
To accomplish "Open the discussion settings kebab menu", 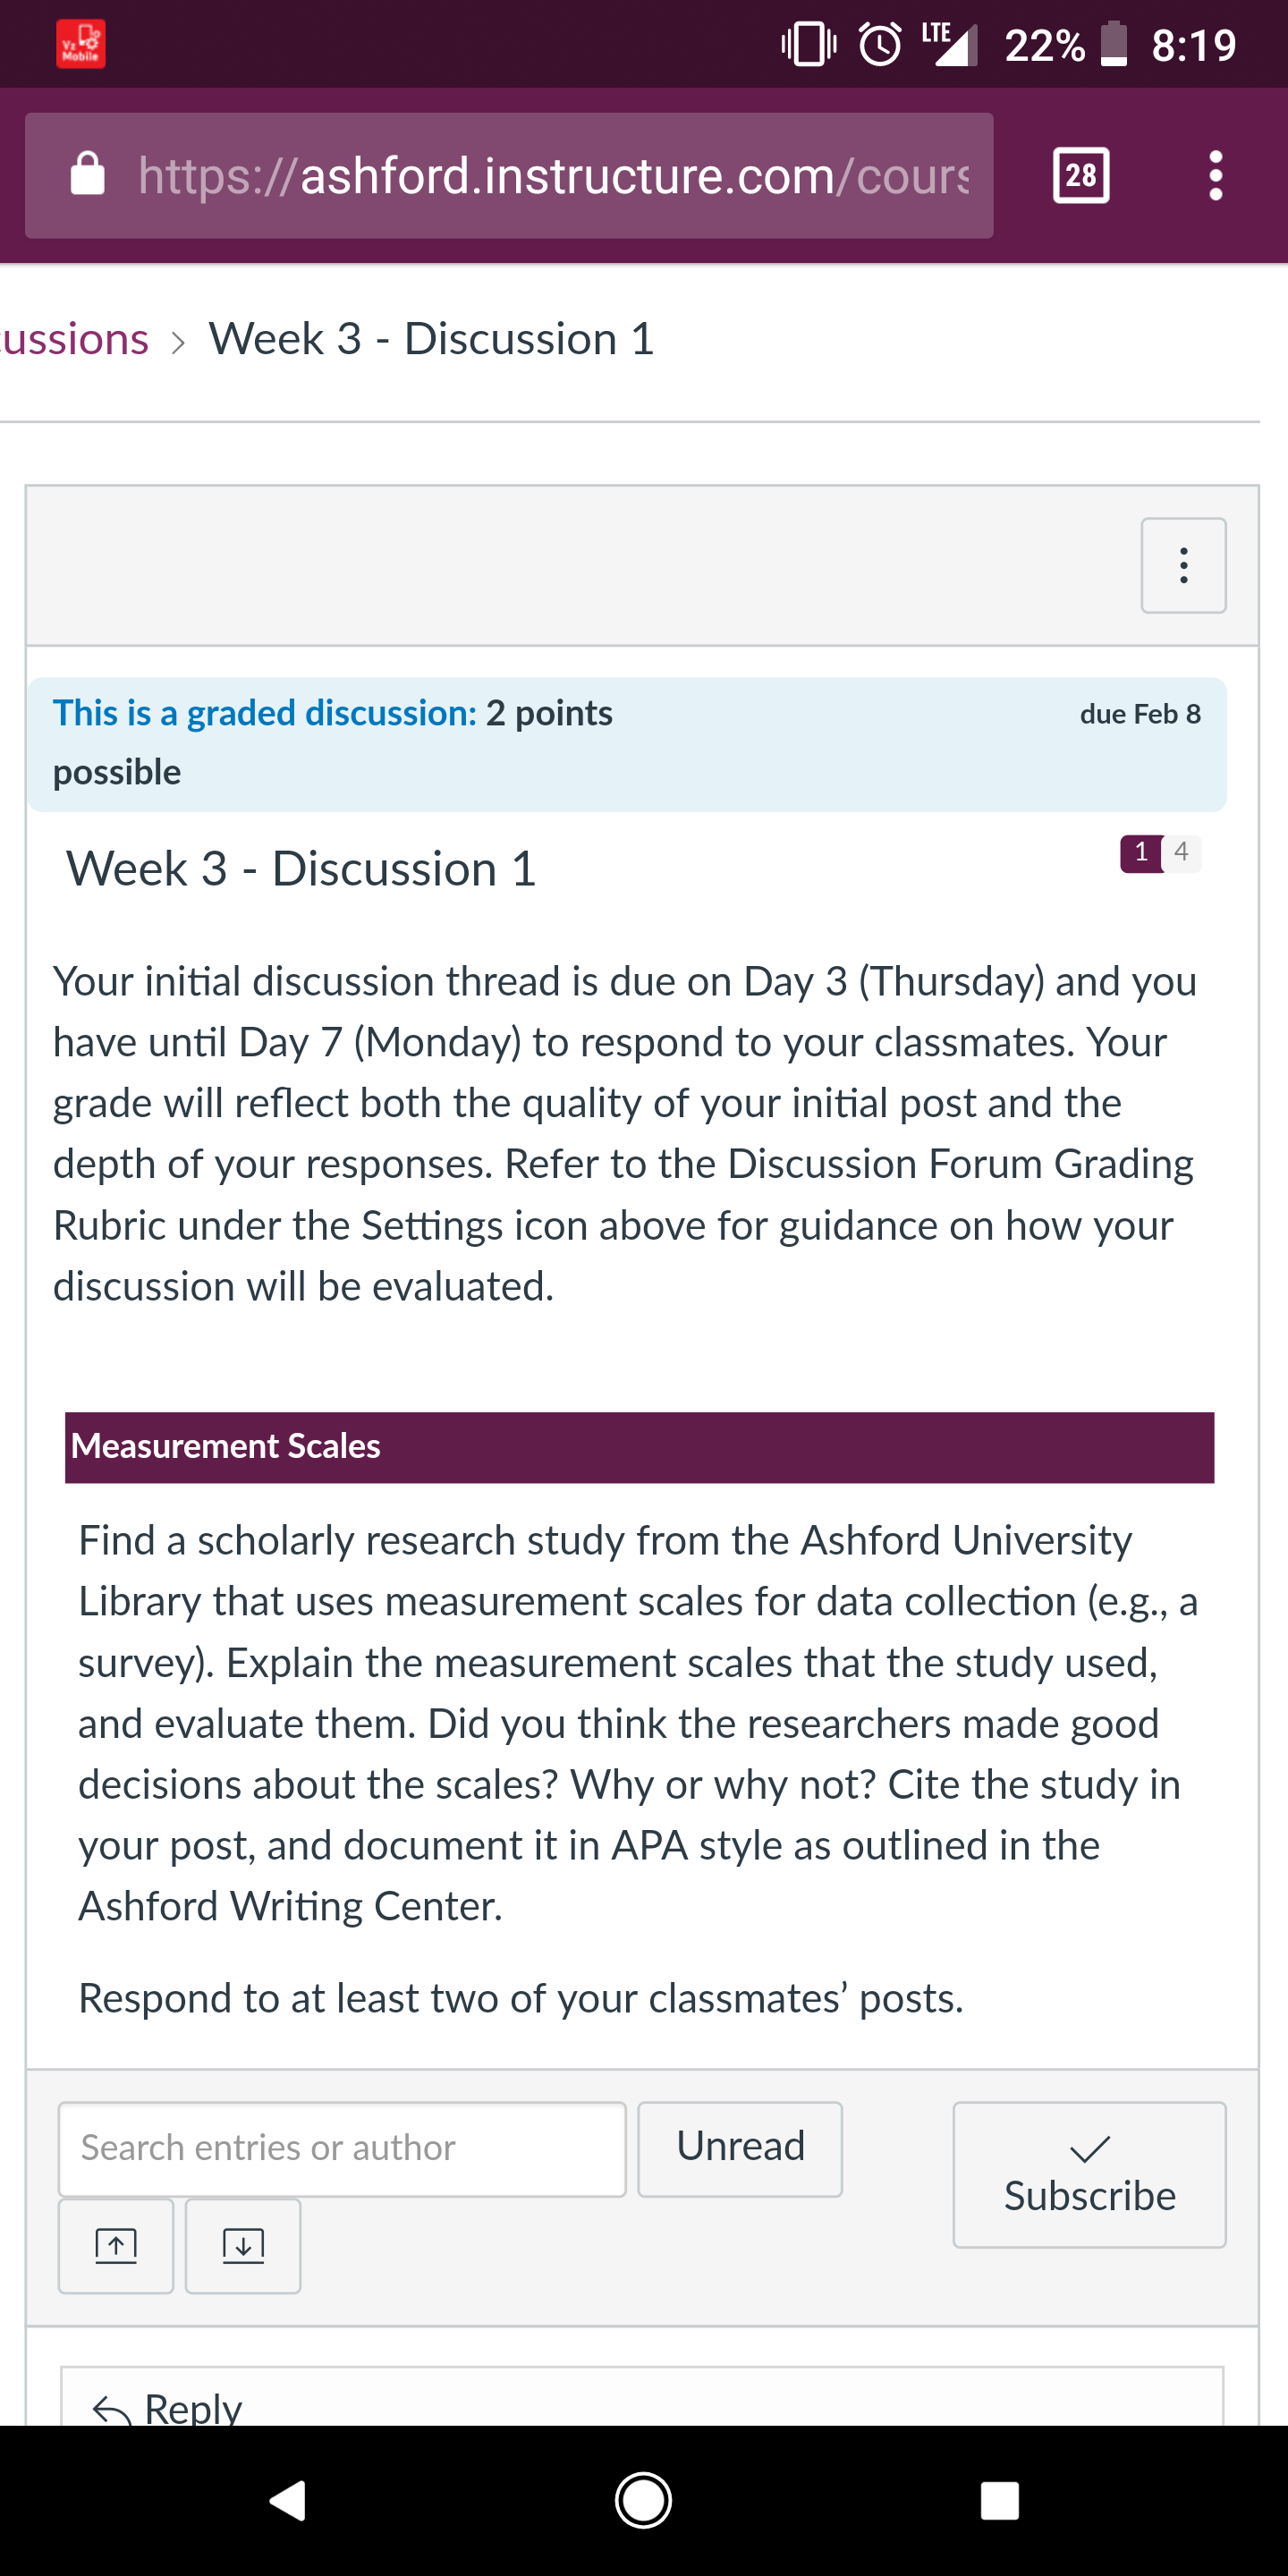I will click(x=1183, y=565).
